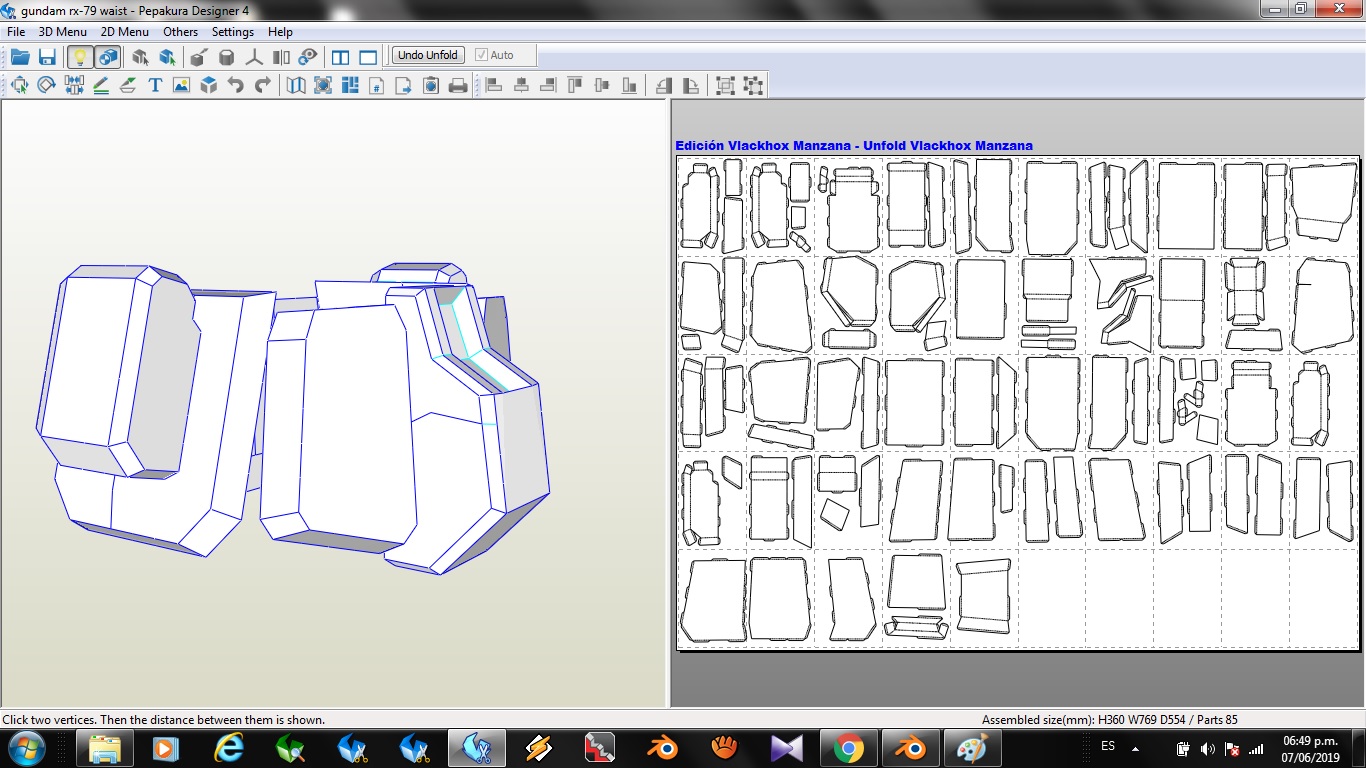1366x768 pixels.
Task: Select the move parts tool with arrows
Action: 19,85
